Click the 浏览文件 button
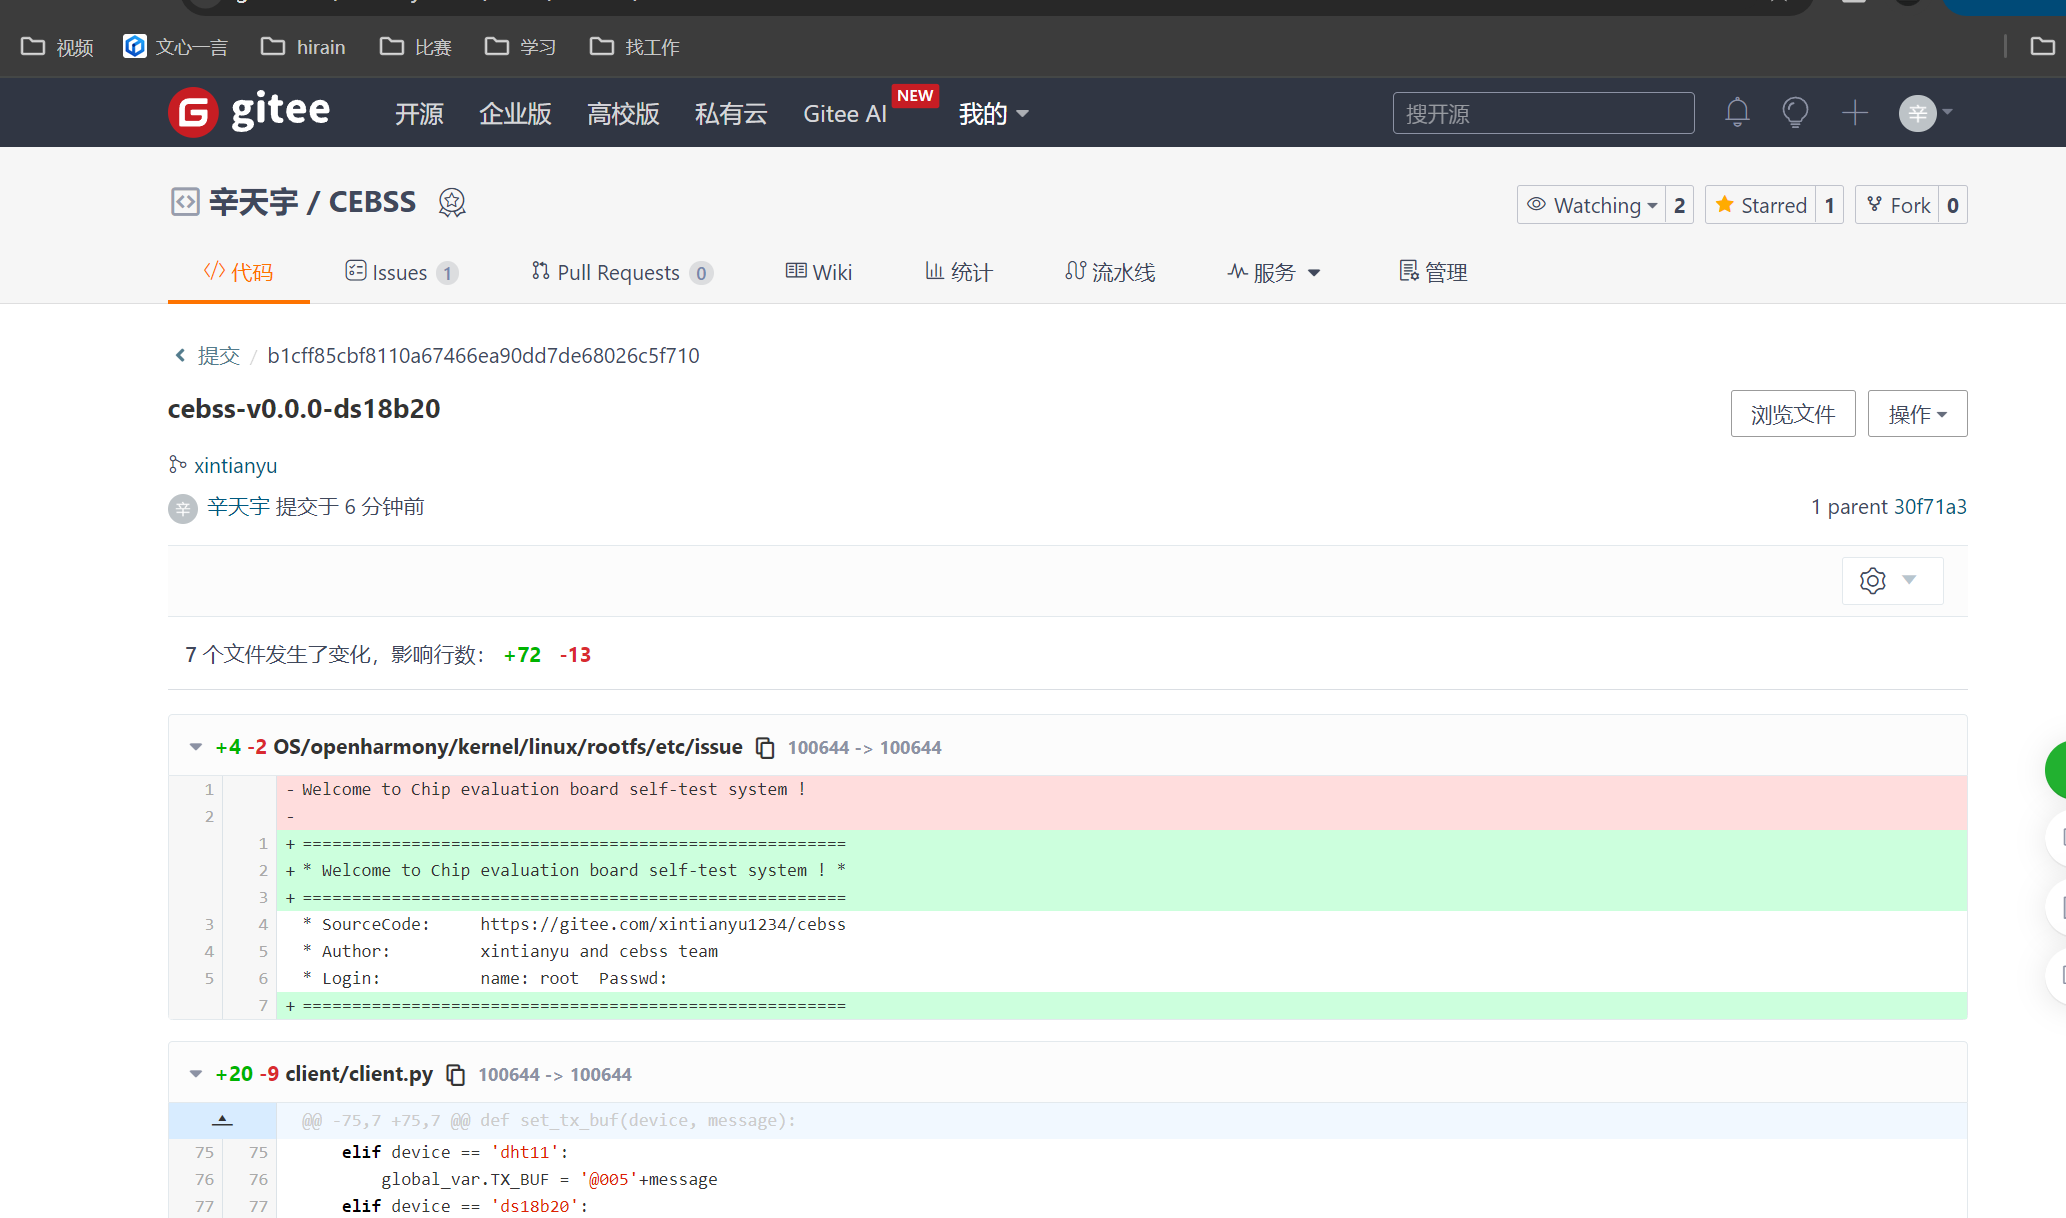This screenshot has width=2066, height=1218. 1792,413
